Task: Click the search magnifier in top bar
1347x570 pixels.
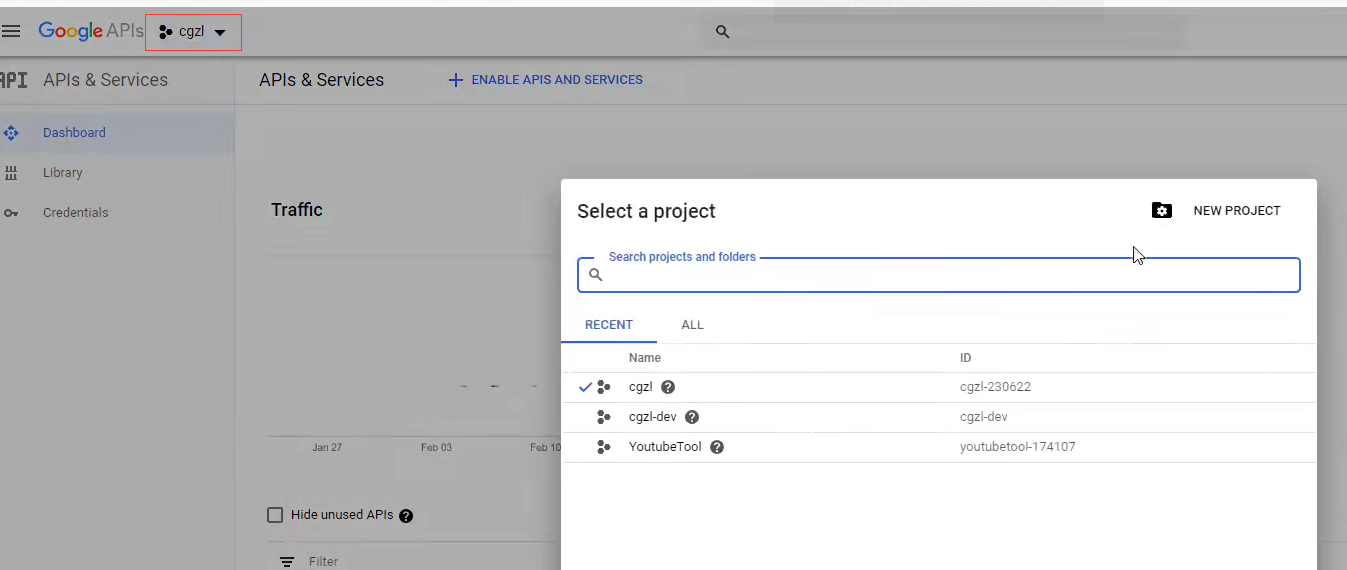Action: [x=723, y=32]
